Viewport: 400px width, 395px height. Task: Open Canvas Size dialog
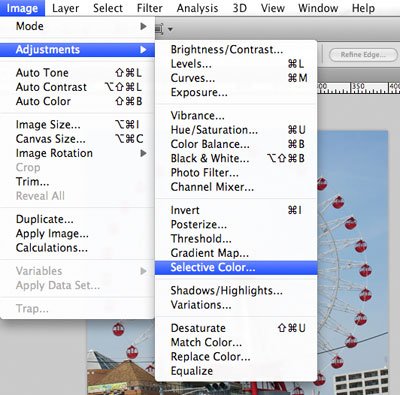coord(77,139)
